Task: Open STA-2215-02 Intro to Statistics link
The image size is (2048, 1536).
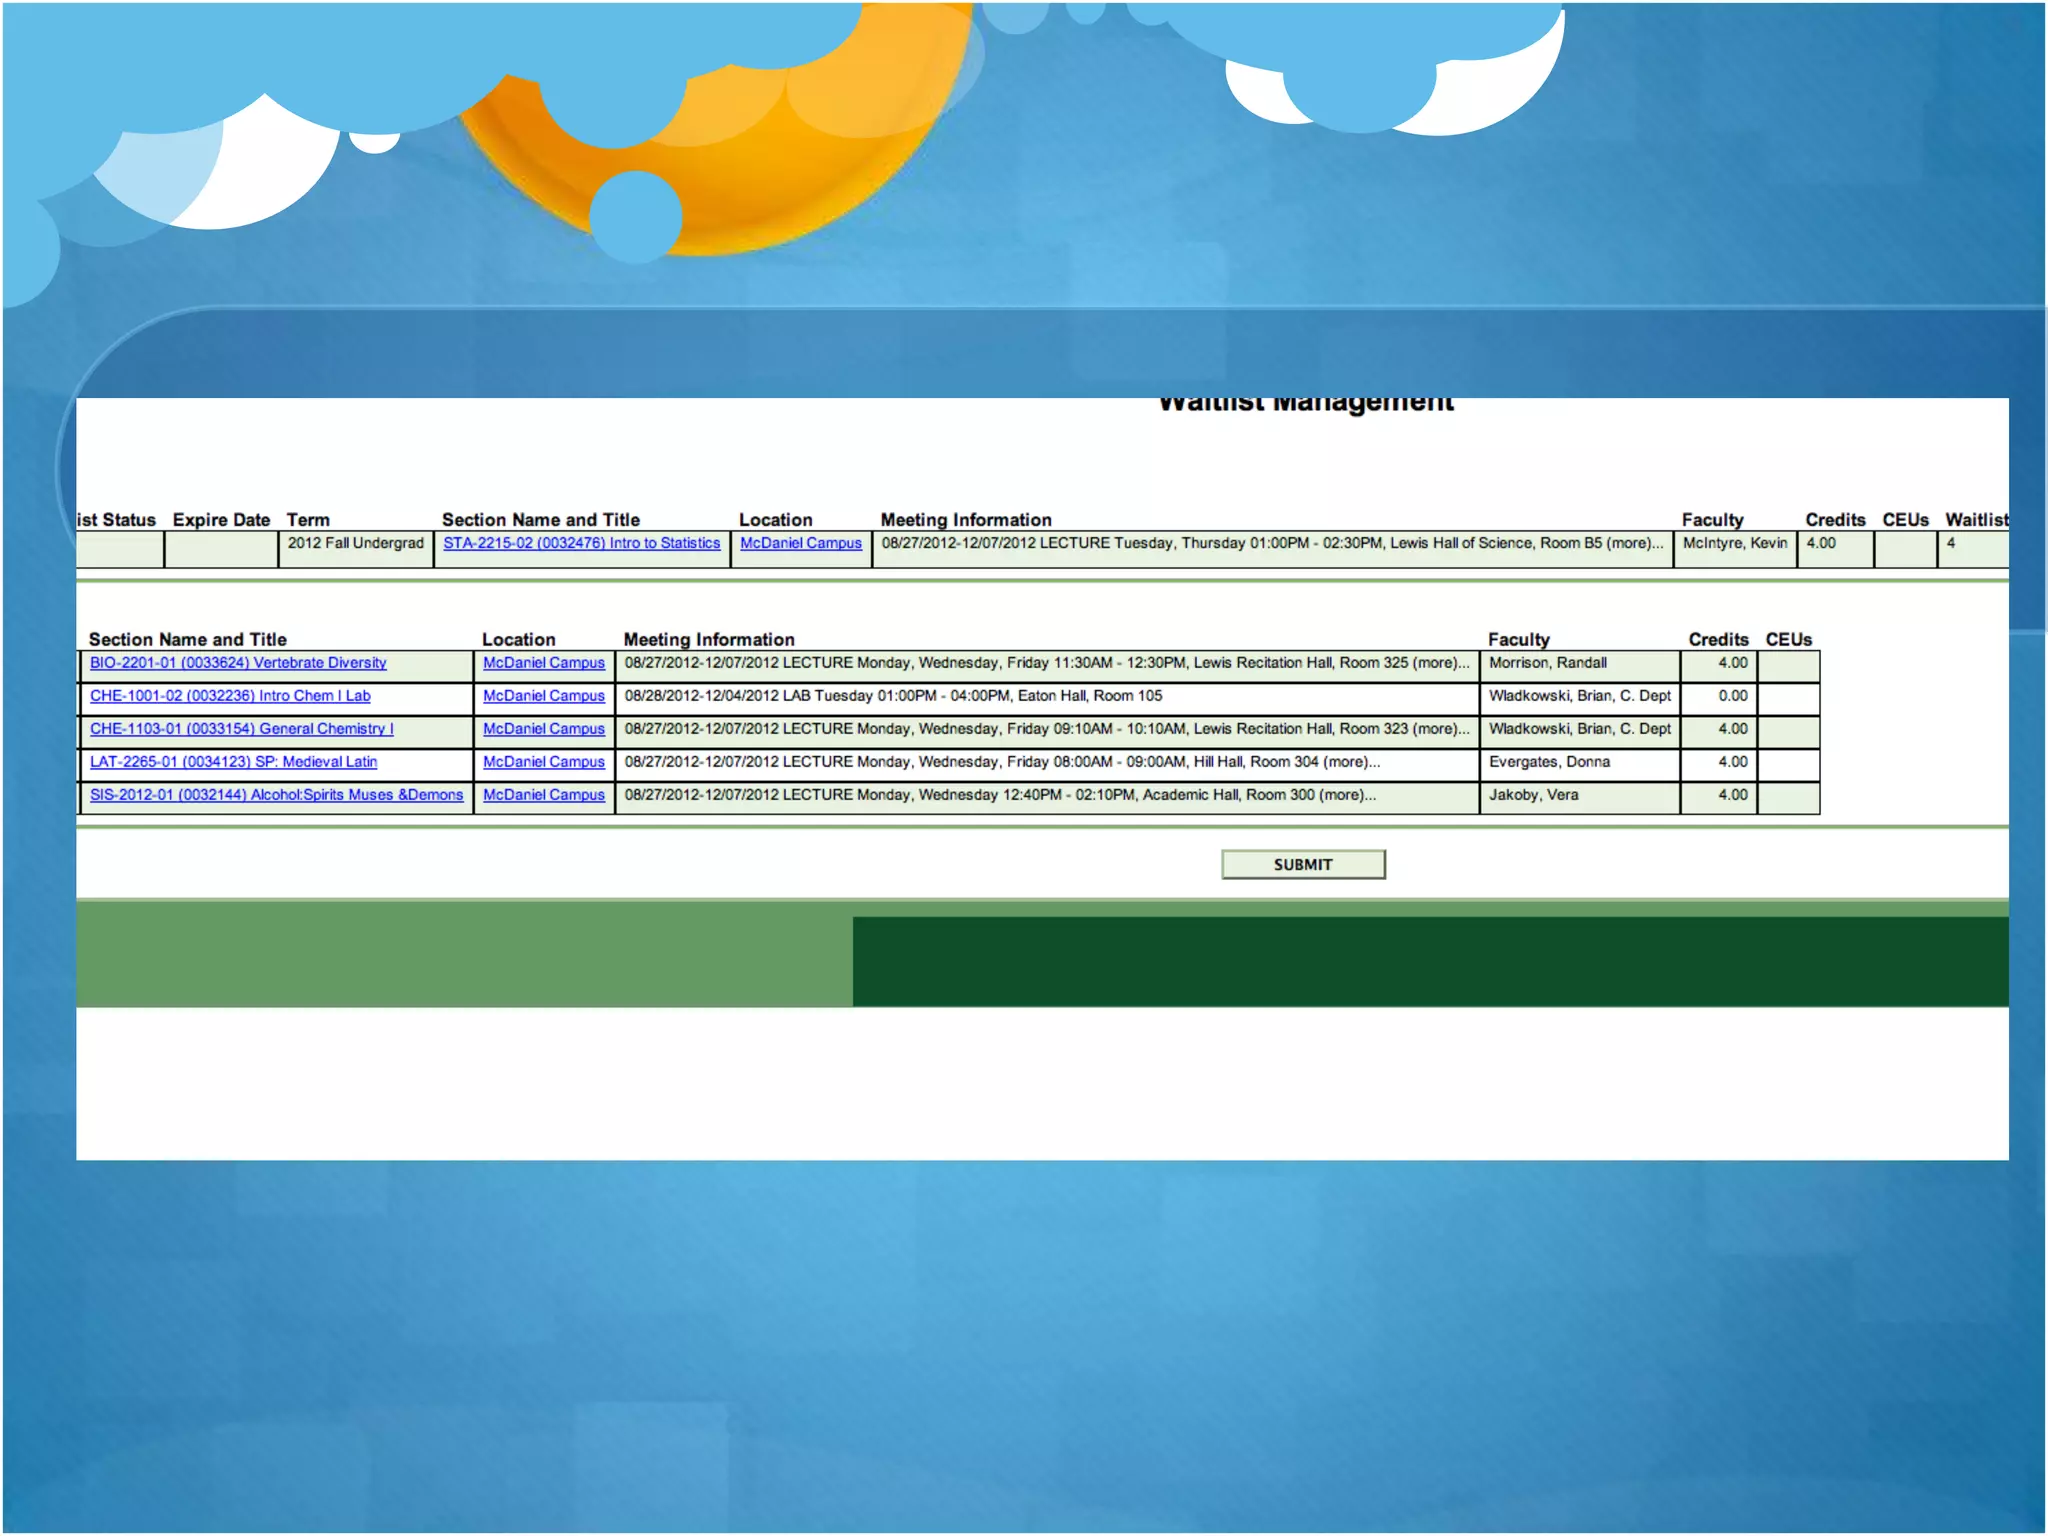Action: coord(581,543)
